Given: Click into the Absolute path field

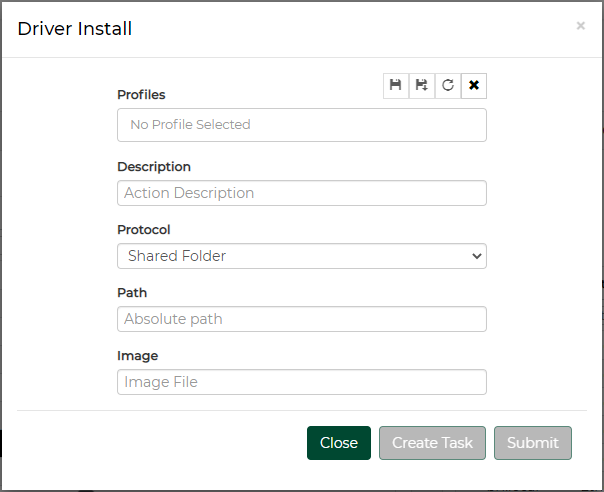Looking at the screenshot, I should 301,319.
